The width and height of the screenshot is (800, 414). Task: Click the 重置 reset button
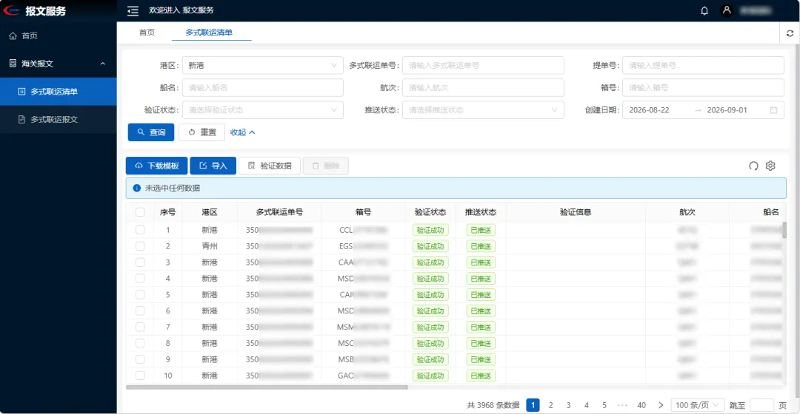(x=202, y=132)
